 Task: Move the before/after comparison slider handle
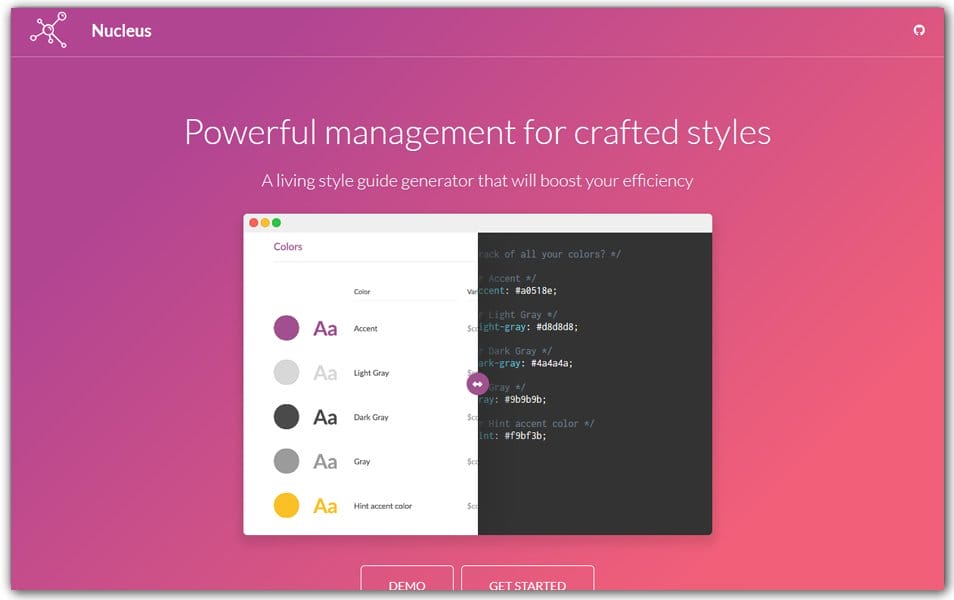click(x=477, y=383)
